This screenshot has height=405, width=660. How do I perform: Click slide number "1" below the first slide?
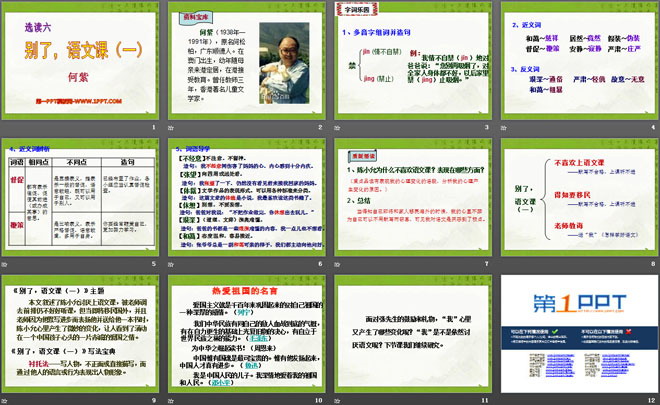(x=154, y=127)
